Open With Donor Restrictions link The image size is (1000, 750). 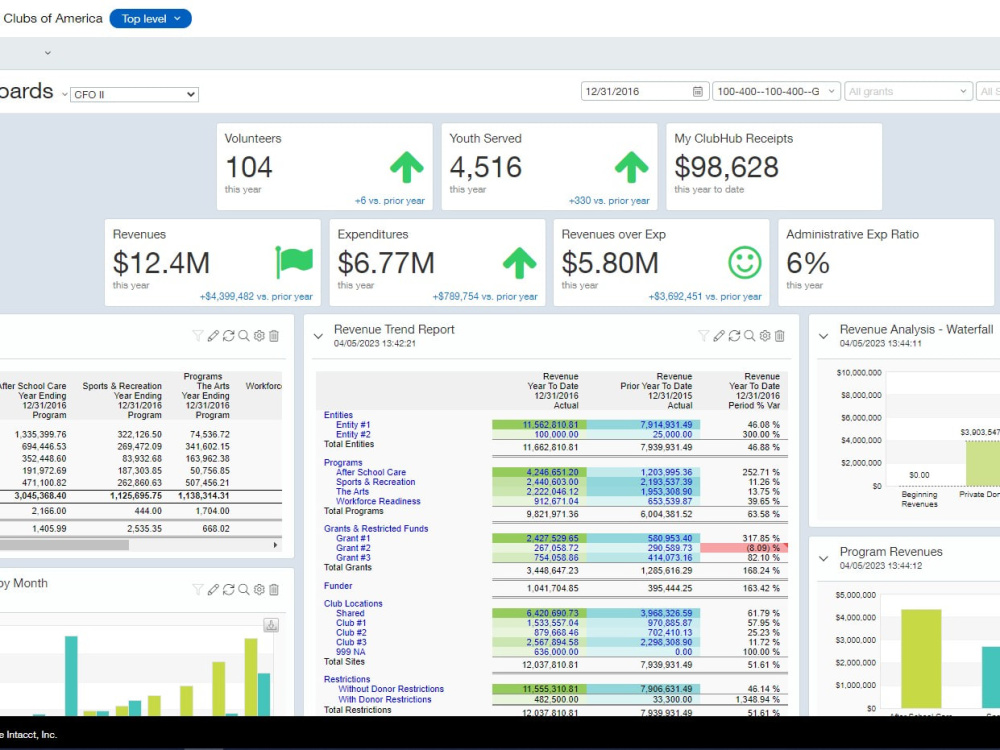pos(385,700)
